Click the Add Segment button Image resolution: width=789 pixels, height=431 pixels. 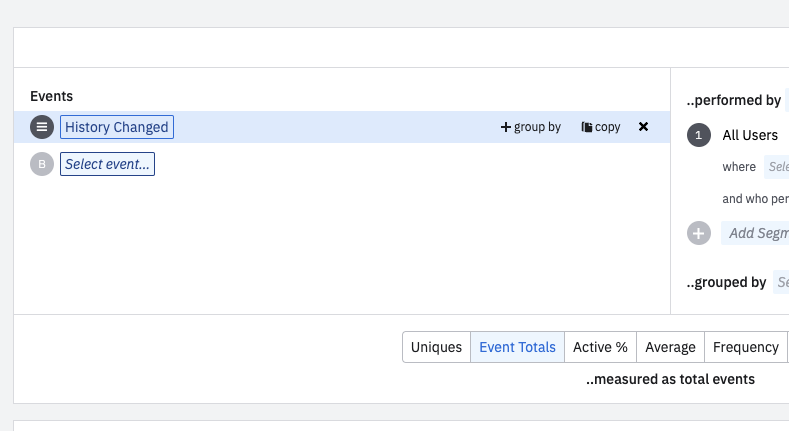pos(756,233)
